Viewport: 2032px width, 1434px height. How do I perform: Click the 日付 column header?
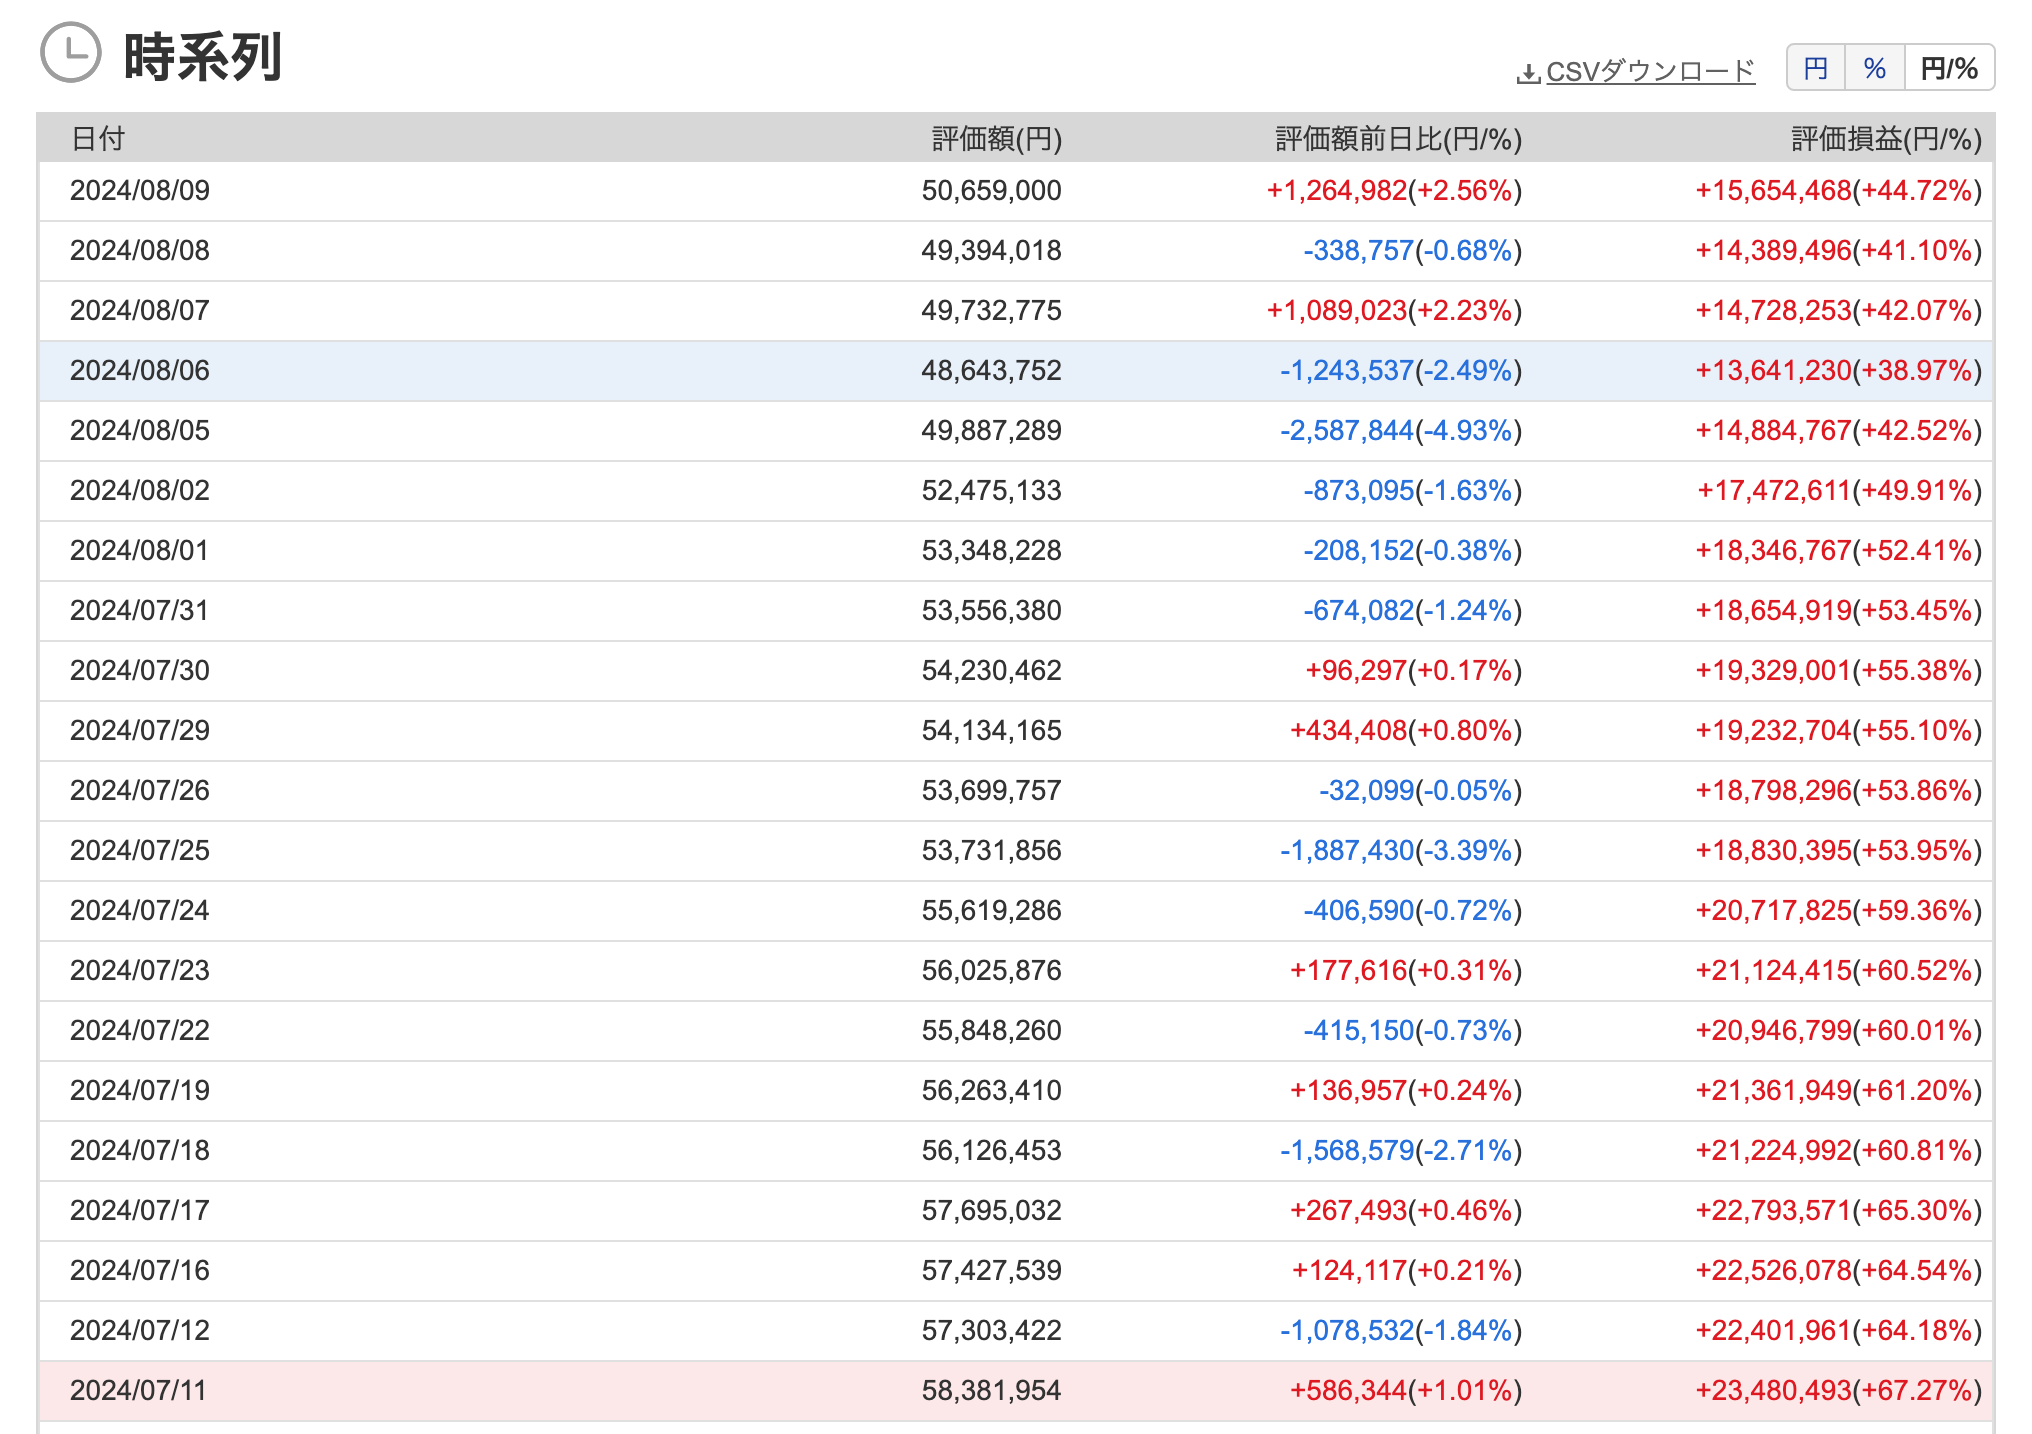pyautogui.click(x=98, y=138)
